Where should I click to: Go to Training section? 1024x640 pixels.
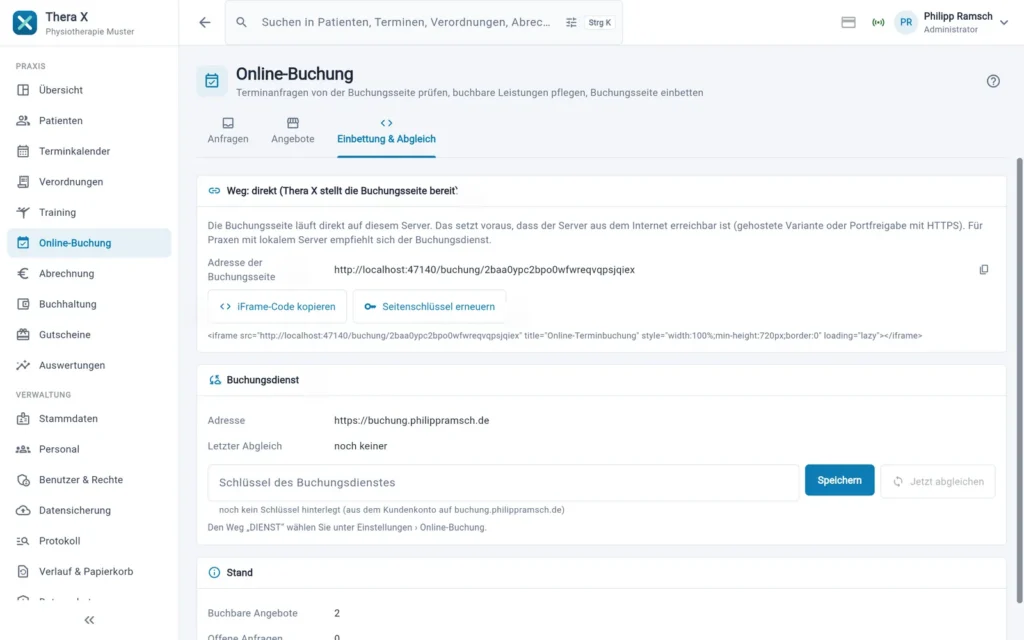89,212
